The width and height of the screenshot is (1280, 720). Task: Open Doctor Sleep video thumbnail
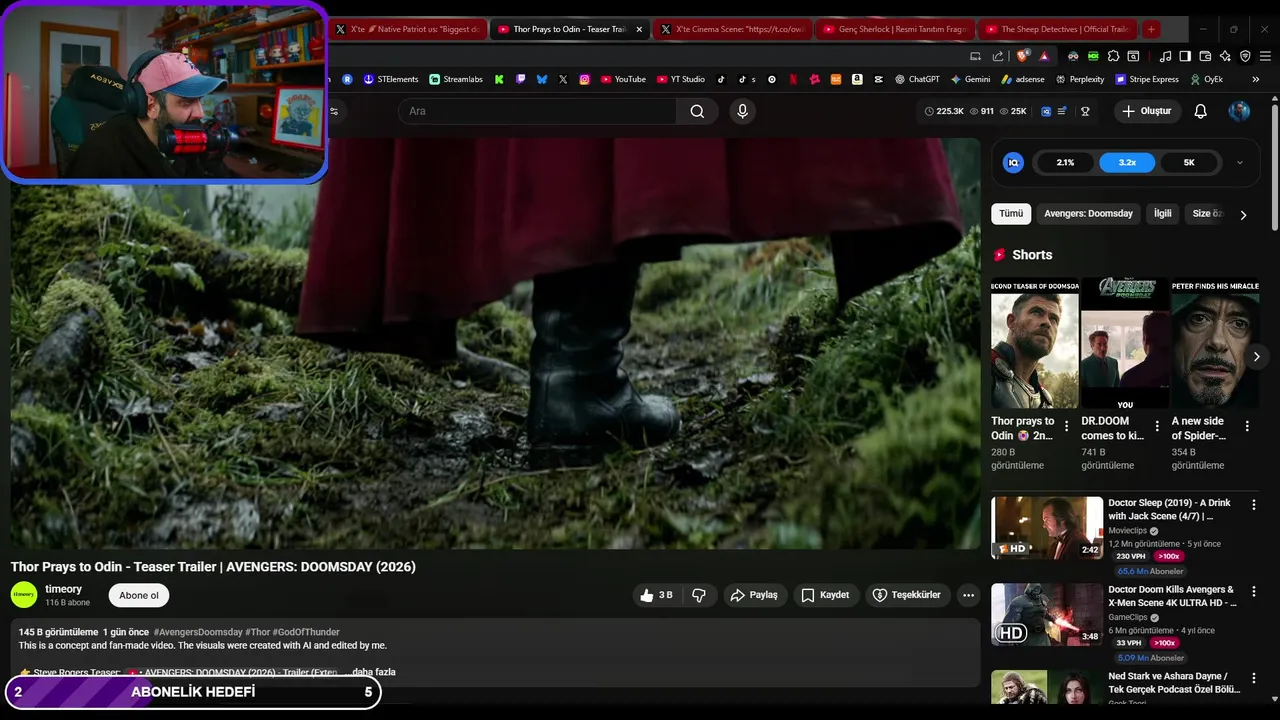pos(1047,528)
